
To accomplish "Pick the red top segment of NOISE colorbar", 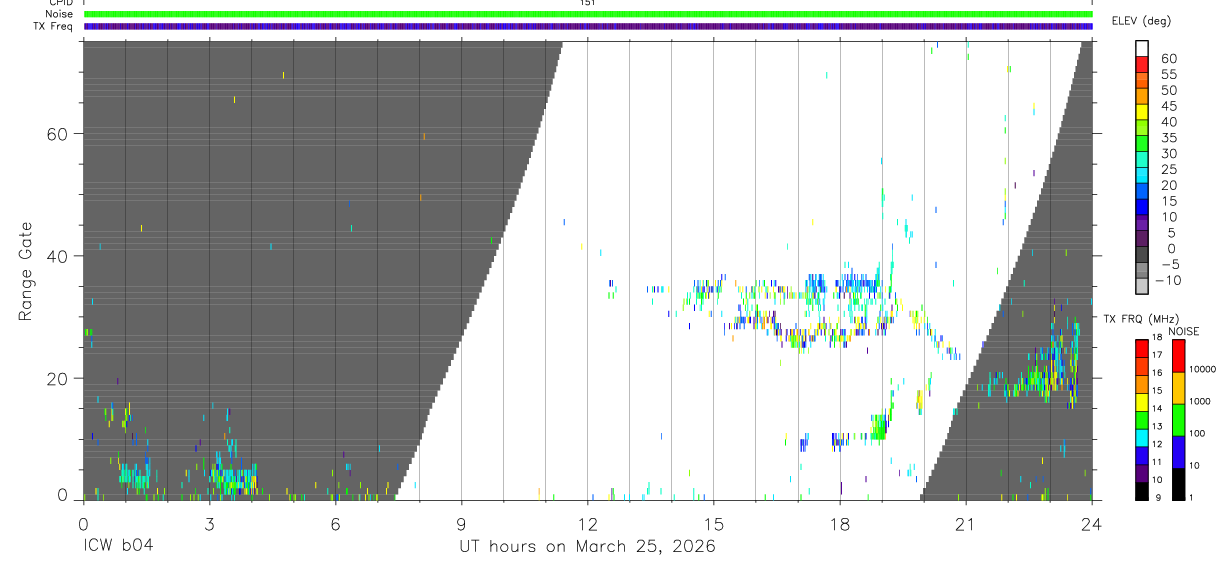I will (1178, 356).
